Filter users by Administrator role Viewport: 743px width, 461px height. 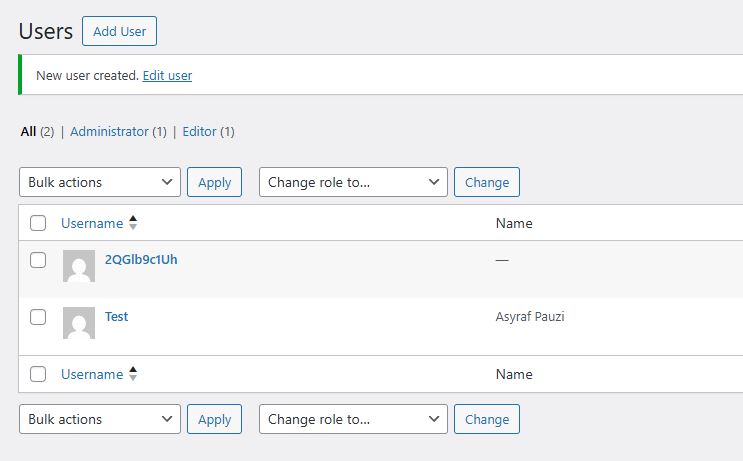tap(109, 131)
